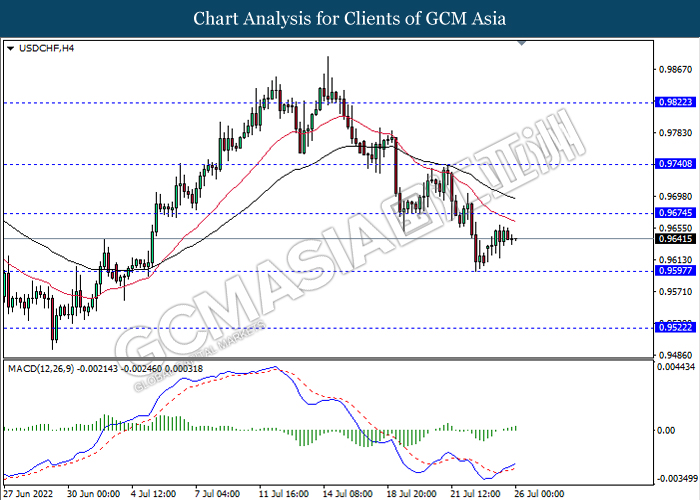Click the chart shift triangle marker at top

click(x=522, y=43)
